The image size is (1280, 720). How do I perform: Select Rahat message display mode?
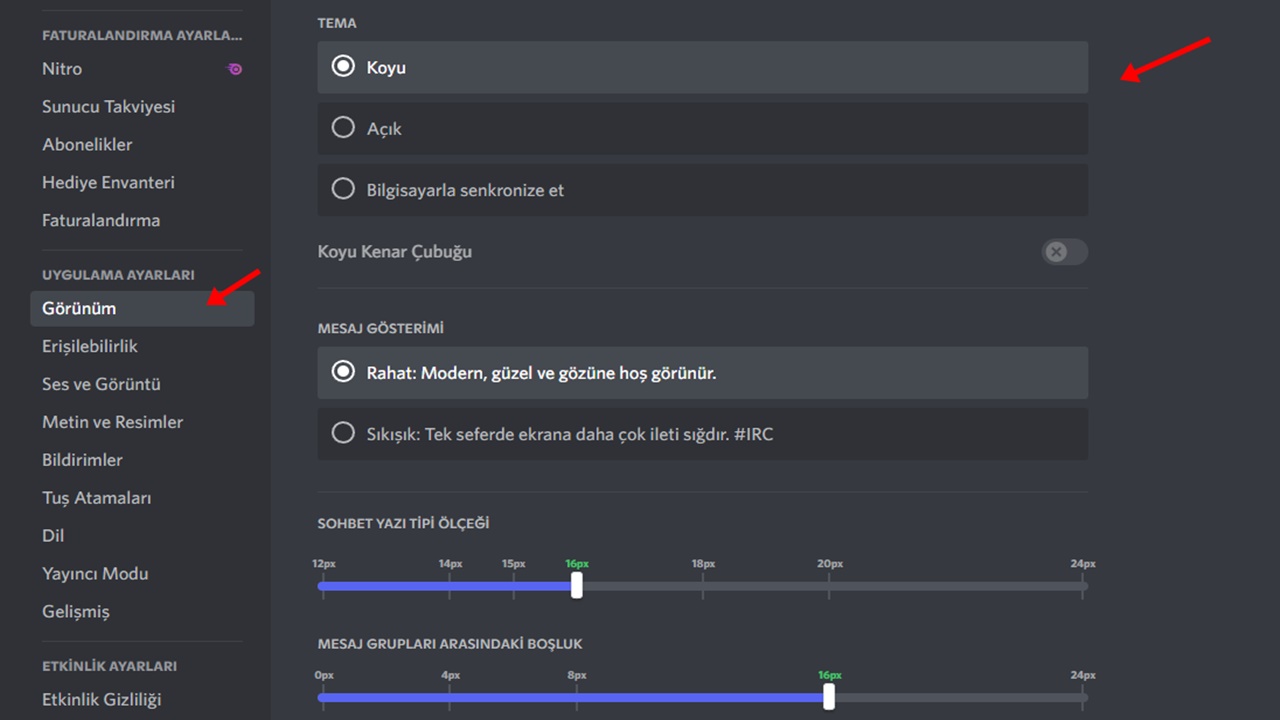tap(343, 372)
